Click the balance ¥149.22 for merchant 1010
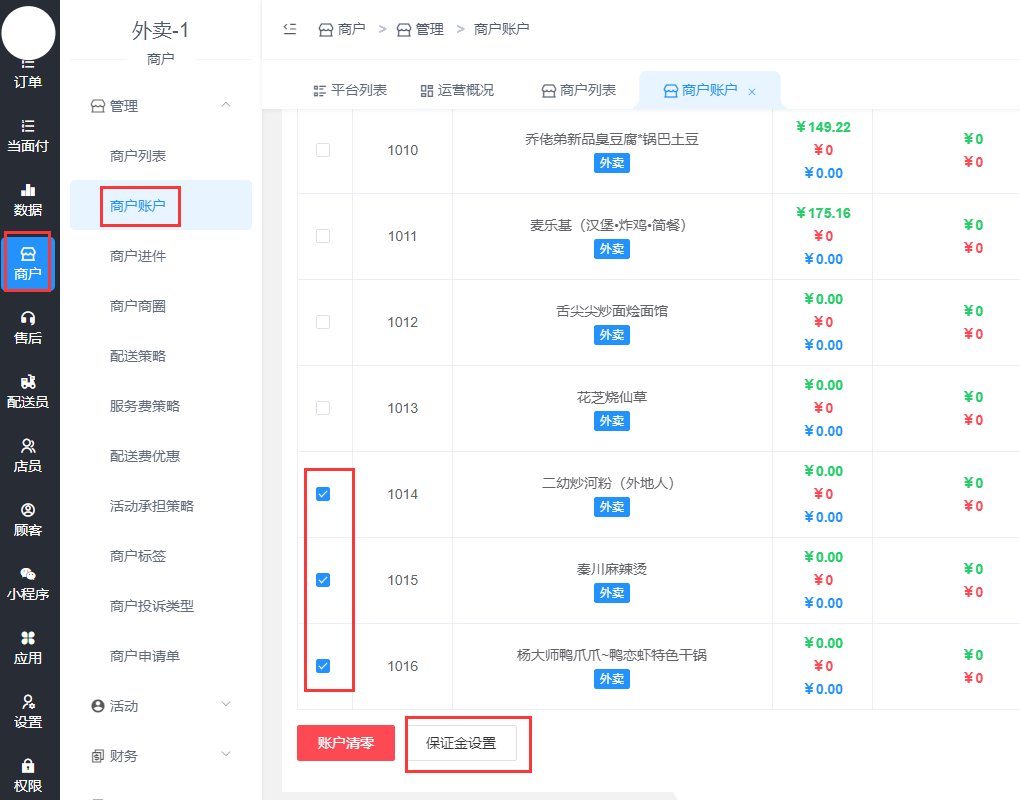This screenshot has width=1020, height=800. click(824, 127)
